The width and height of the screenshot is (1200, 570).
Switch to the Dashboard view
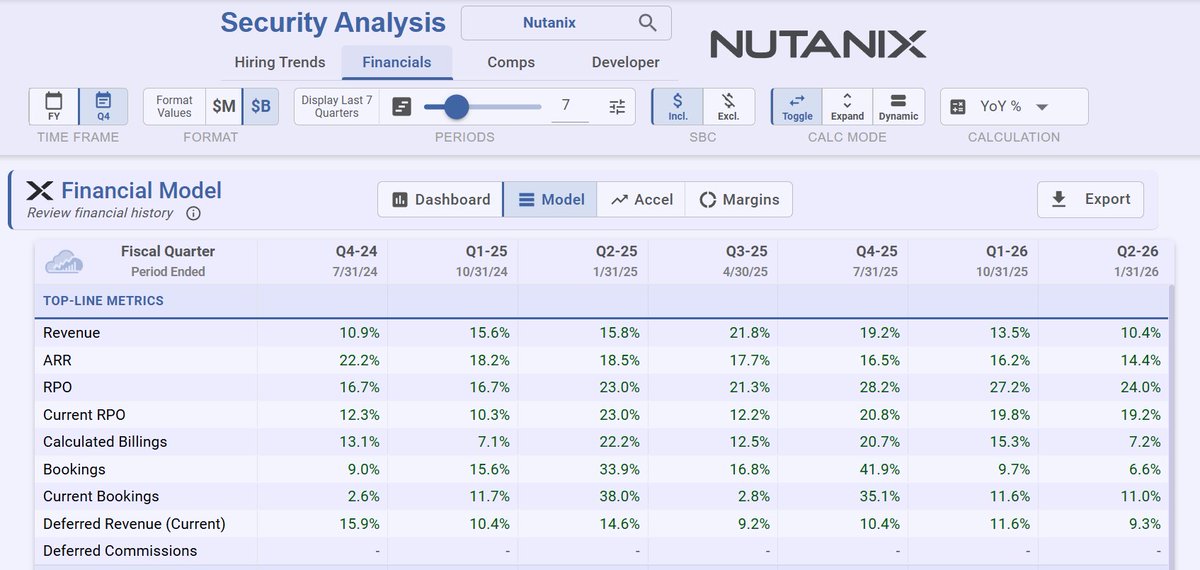440,199
